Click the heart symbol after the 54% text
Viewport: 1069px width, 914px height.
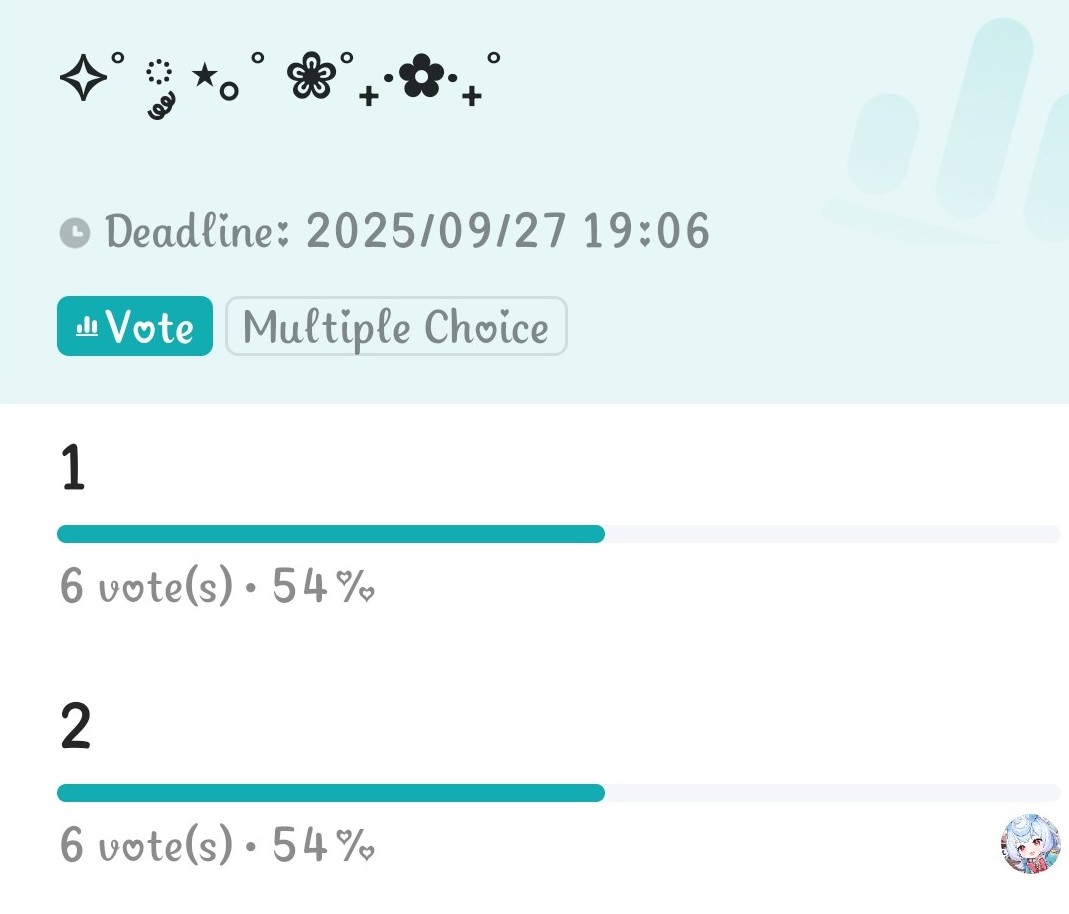(x=366, y=594)
